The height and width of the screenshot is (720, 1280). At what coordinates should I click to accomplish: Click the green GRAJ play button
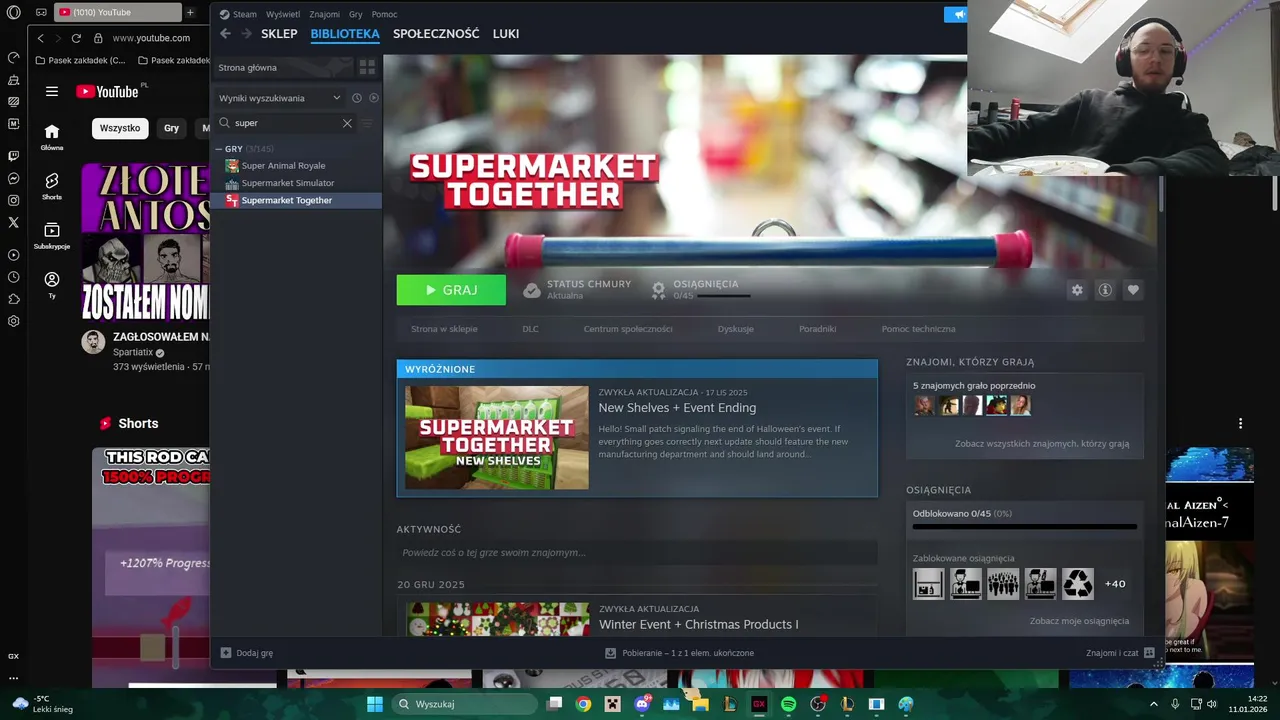point(451,290)
